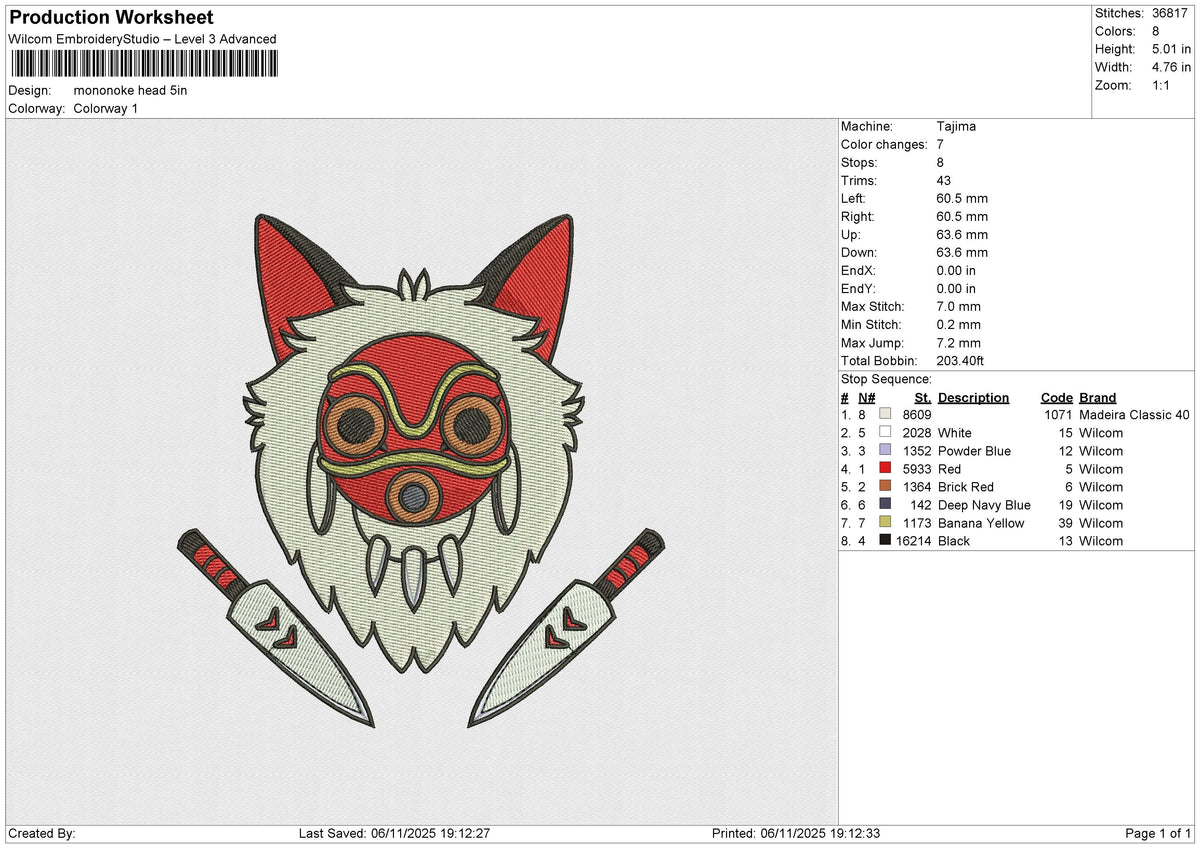1200x848 pixels.
Task: Select the Black thread color swatch
Action: (x=885, y=541)
